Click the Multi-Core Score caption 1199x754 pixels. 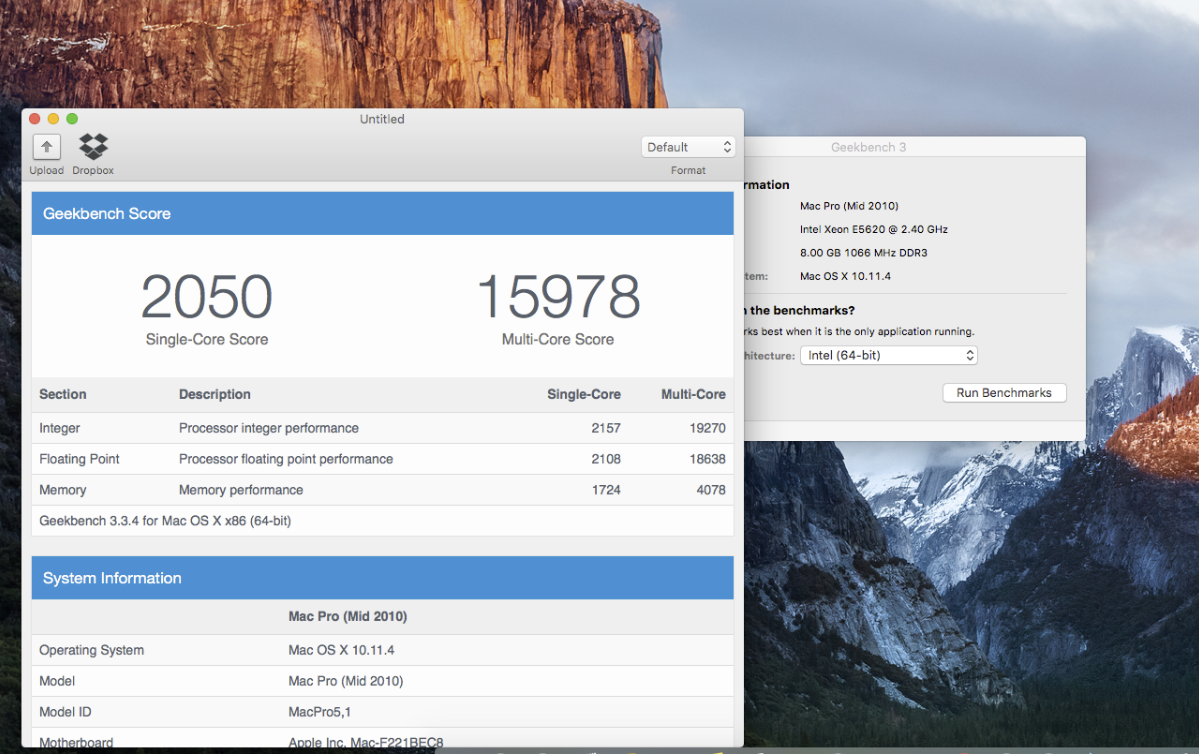(x=558, y=340)
